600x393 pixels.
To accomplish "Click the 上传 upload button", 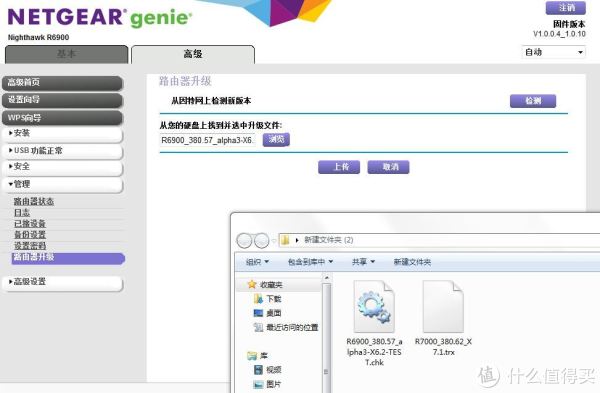I will coord(339,167).
